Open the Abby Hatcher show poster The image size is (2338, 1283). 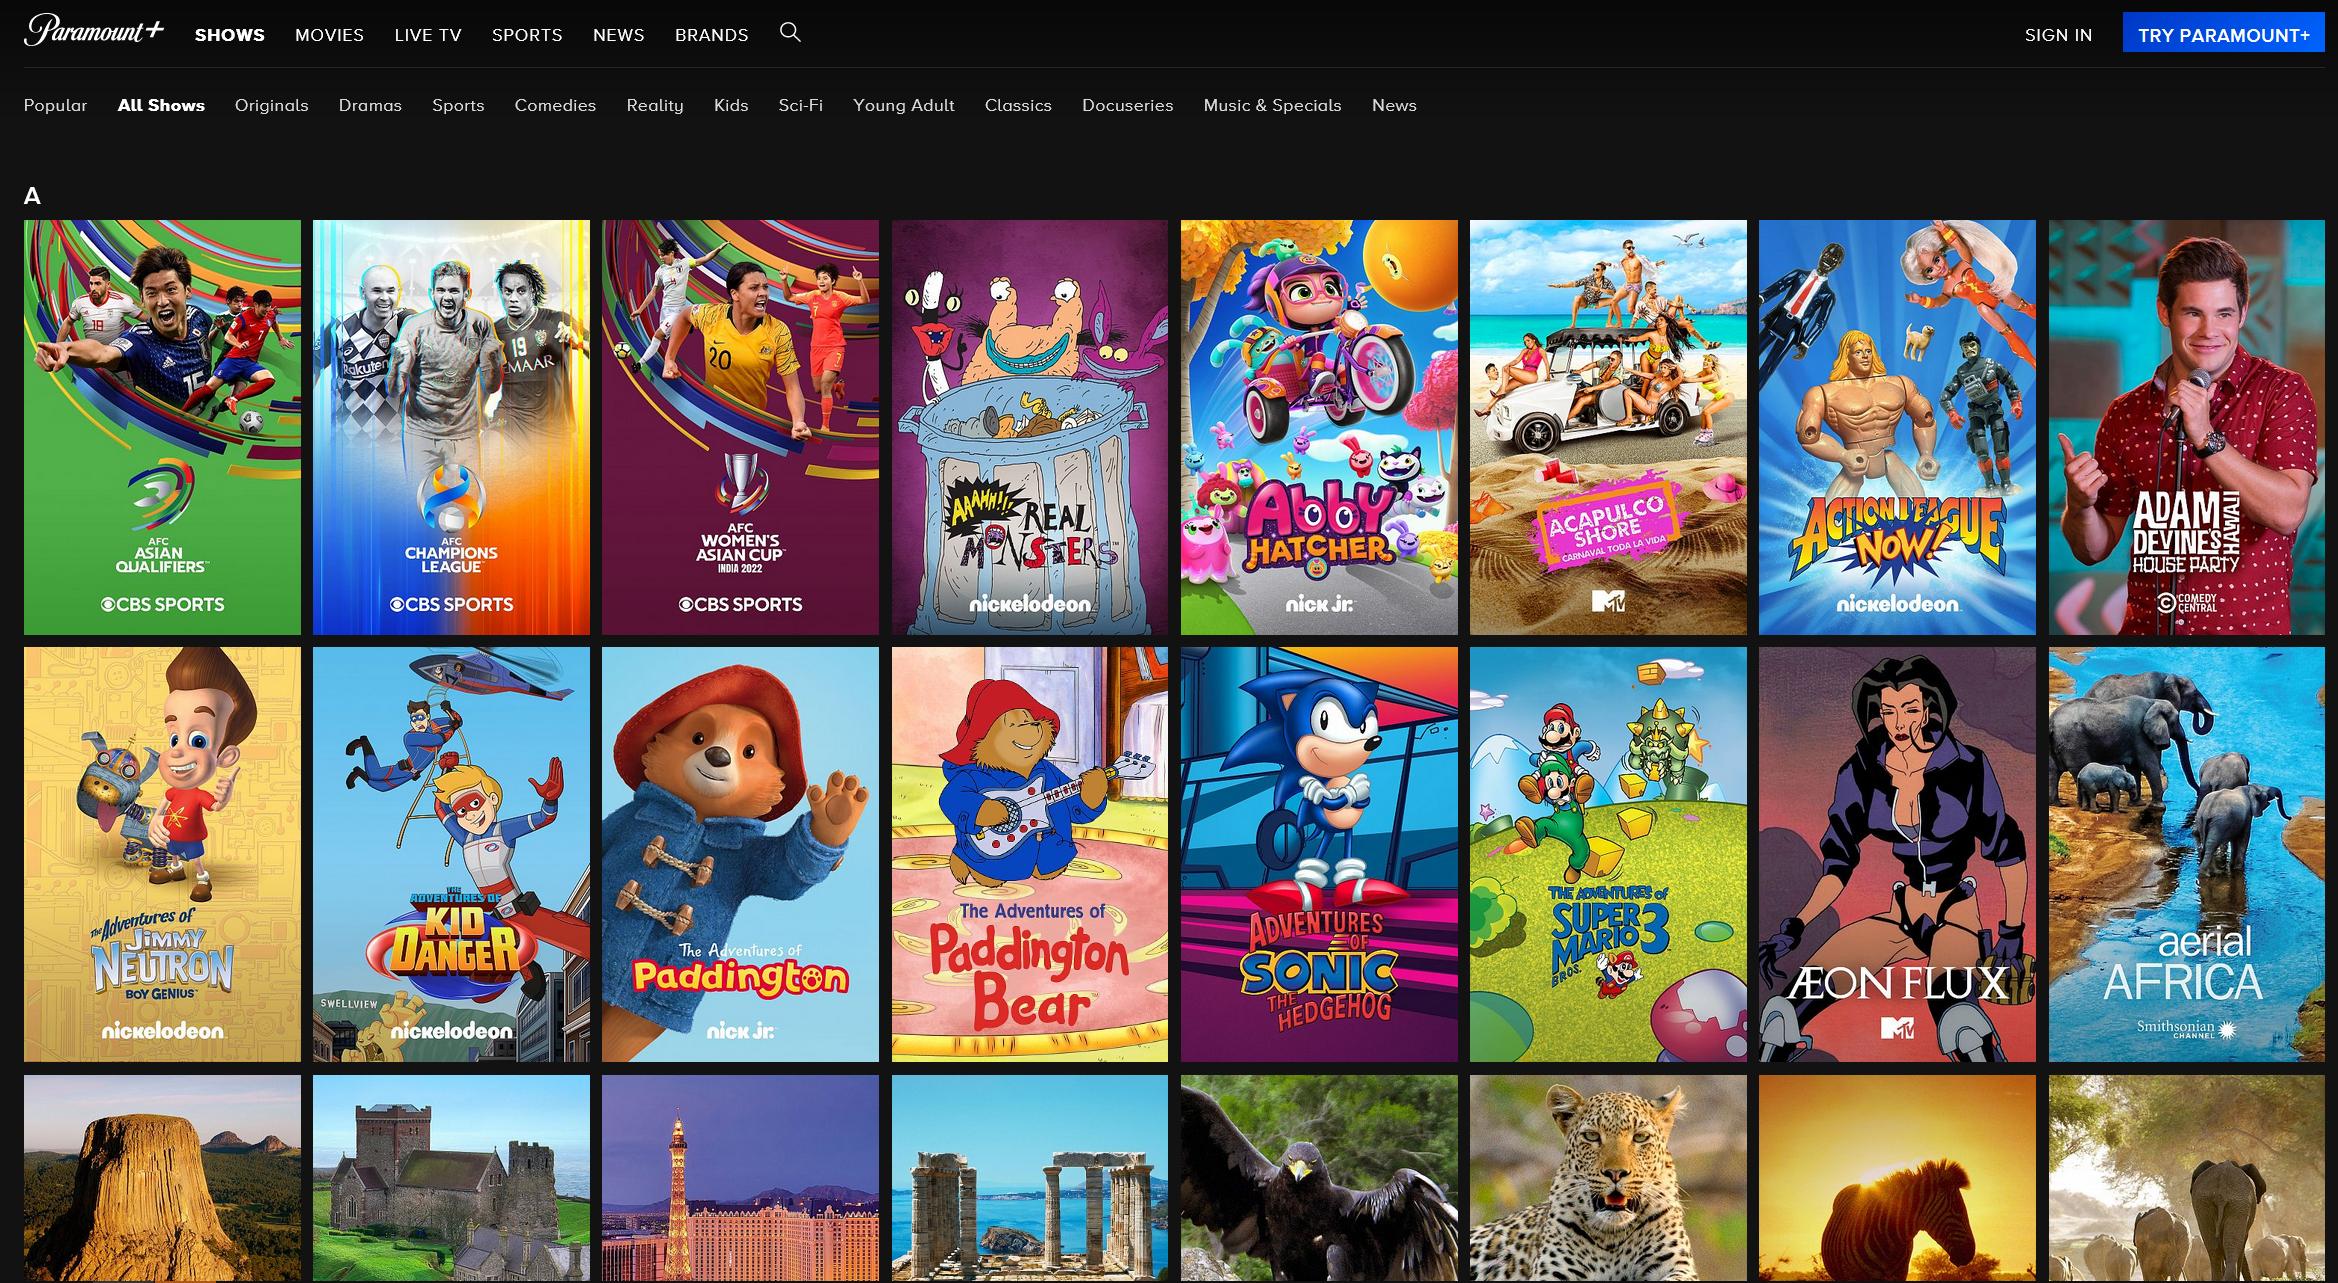click(1318, 427)
